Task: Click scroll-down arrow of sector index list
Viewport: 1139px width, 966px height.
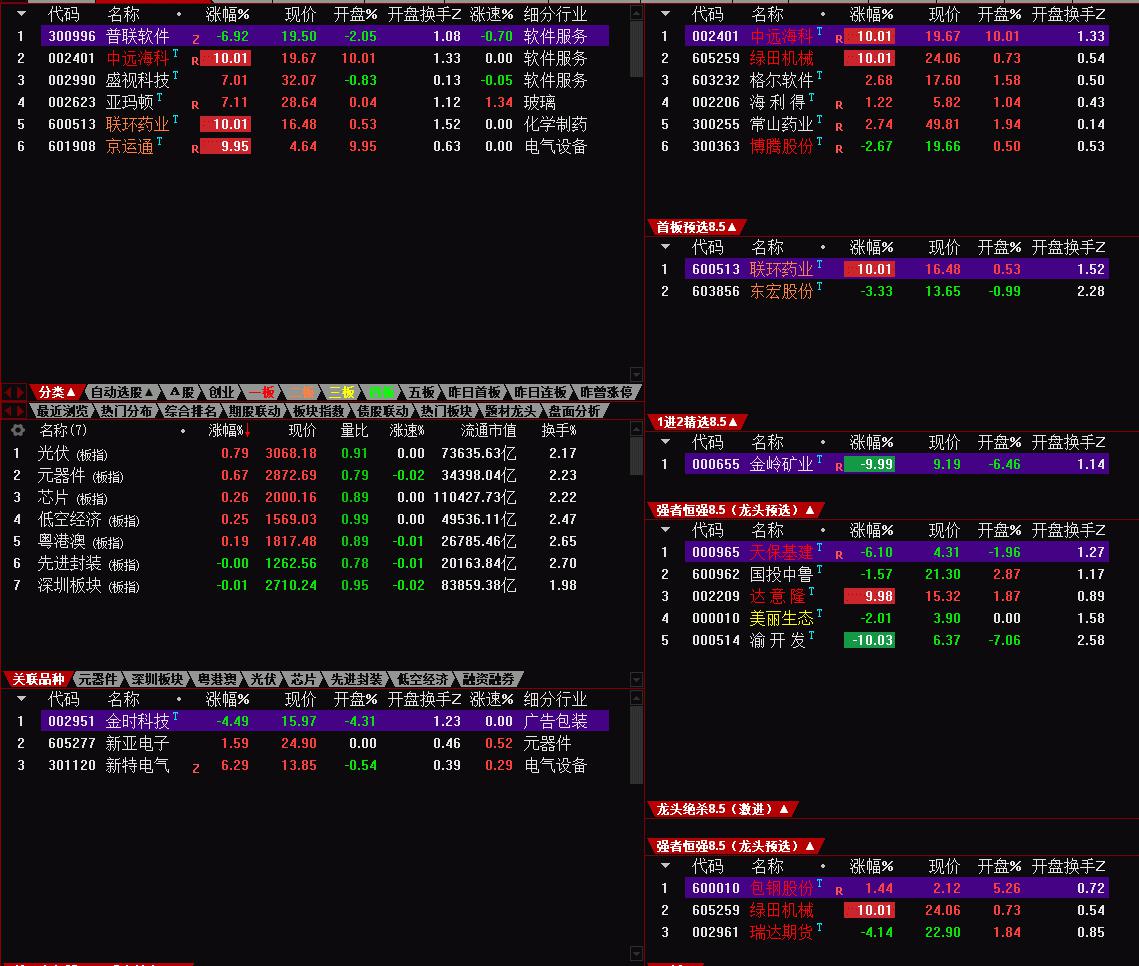Action: pyautogui.click(x=636, y=679)
